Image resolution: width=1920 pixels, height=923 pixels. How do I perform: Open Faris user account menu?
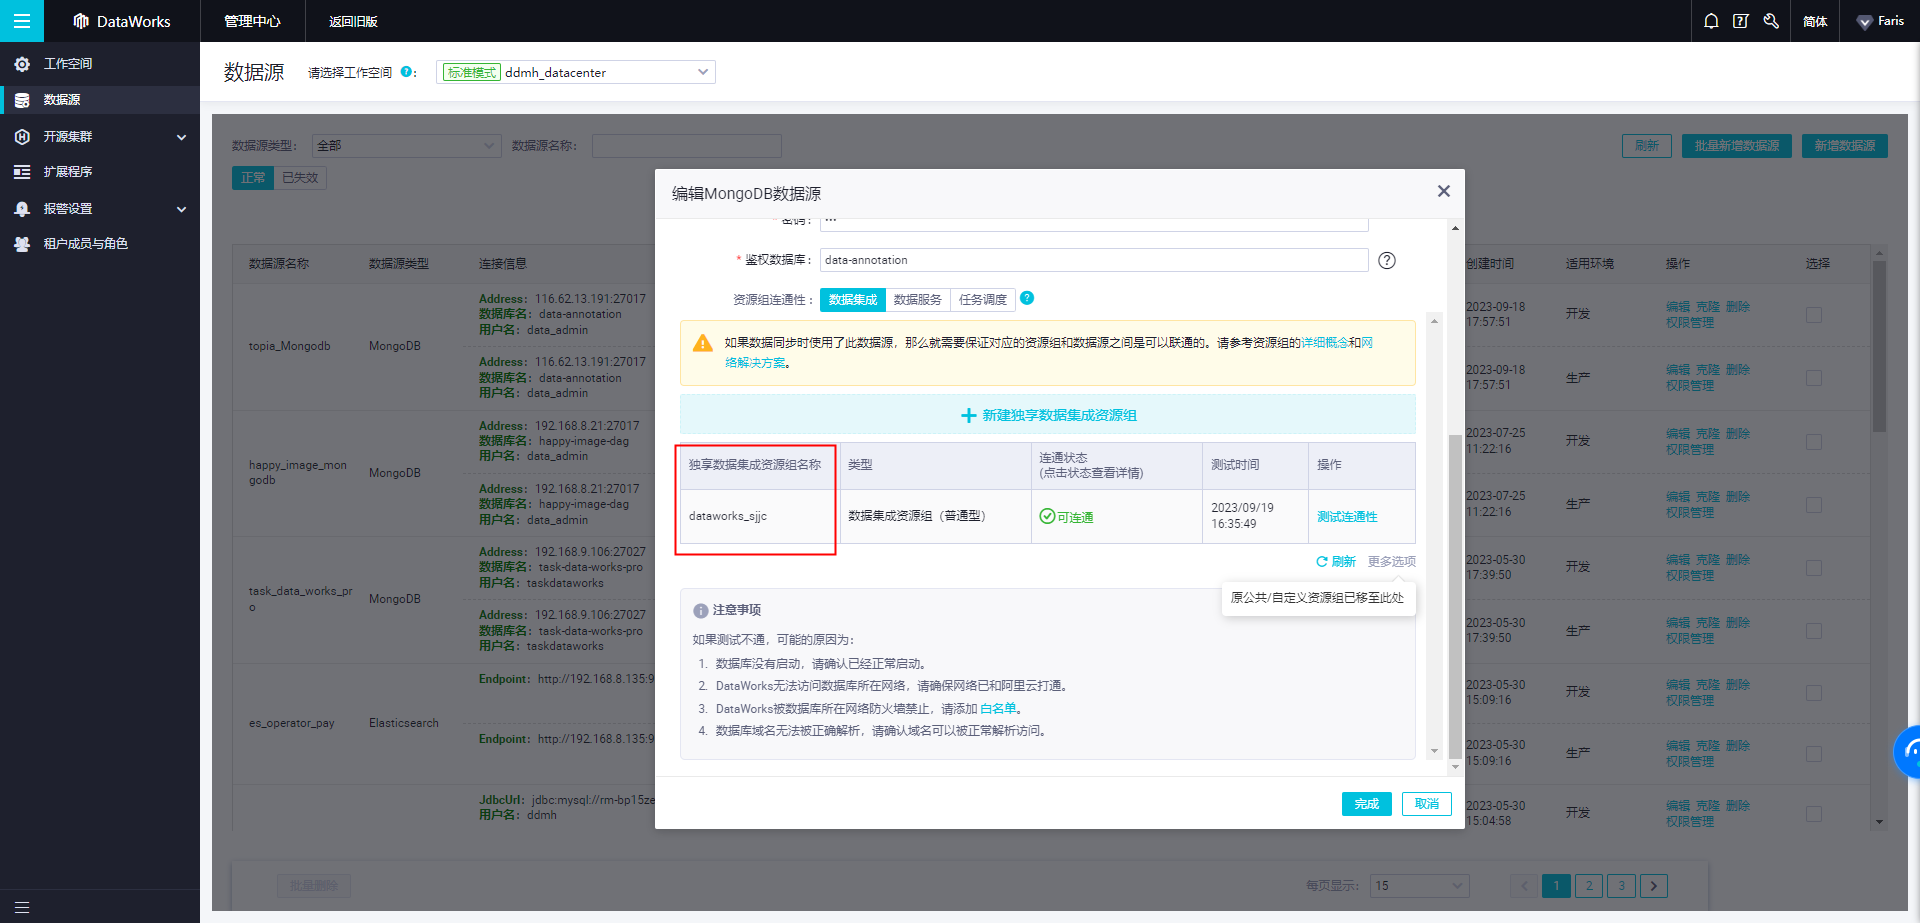pos(1880,21)
